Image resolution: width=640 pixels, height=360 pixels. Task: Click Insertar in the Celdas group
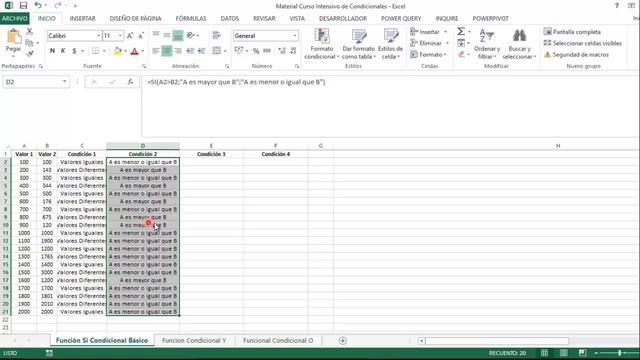point(429,31)
